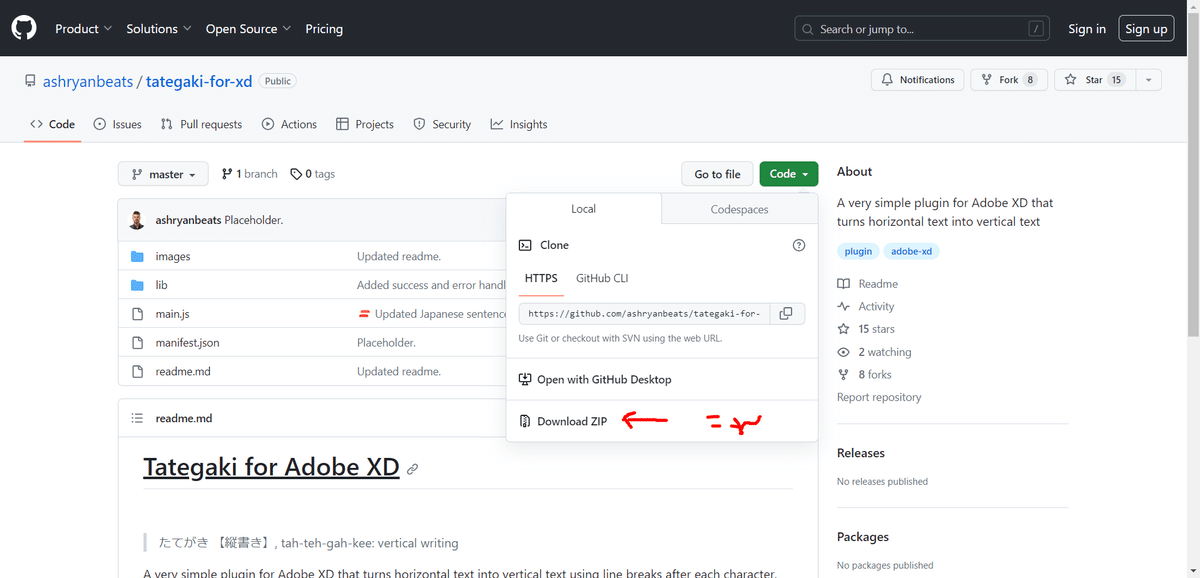This screenshot has width=1200, height=578.
Task: Click the copy clone URL icon
Action: click(786, 314)
